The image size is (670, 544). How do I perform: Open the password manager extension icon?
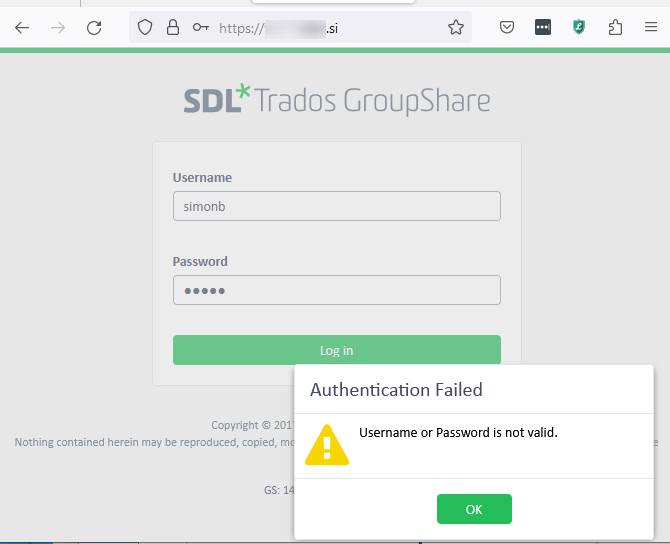point(543,27)
